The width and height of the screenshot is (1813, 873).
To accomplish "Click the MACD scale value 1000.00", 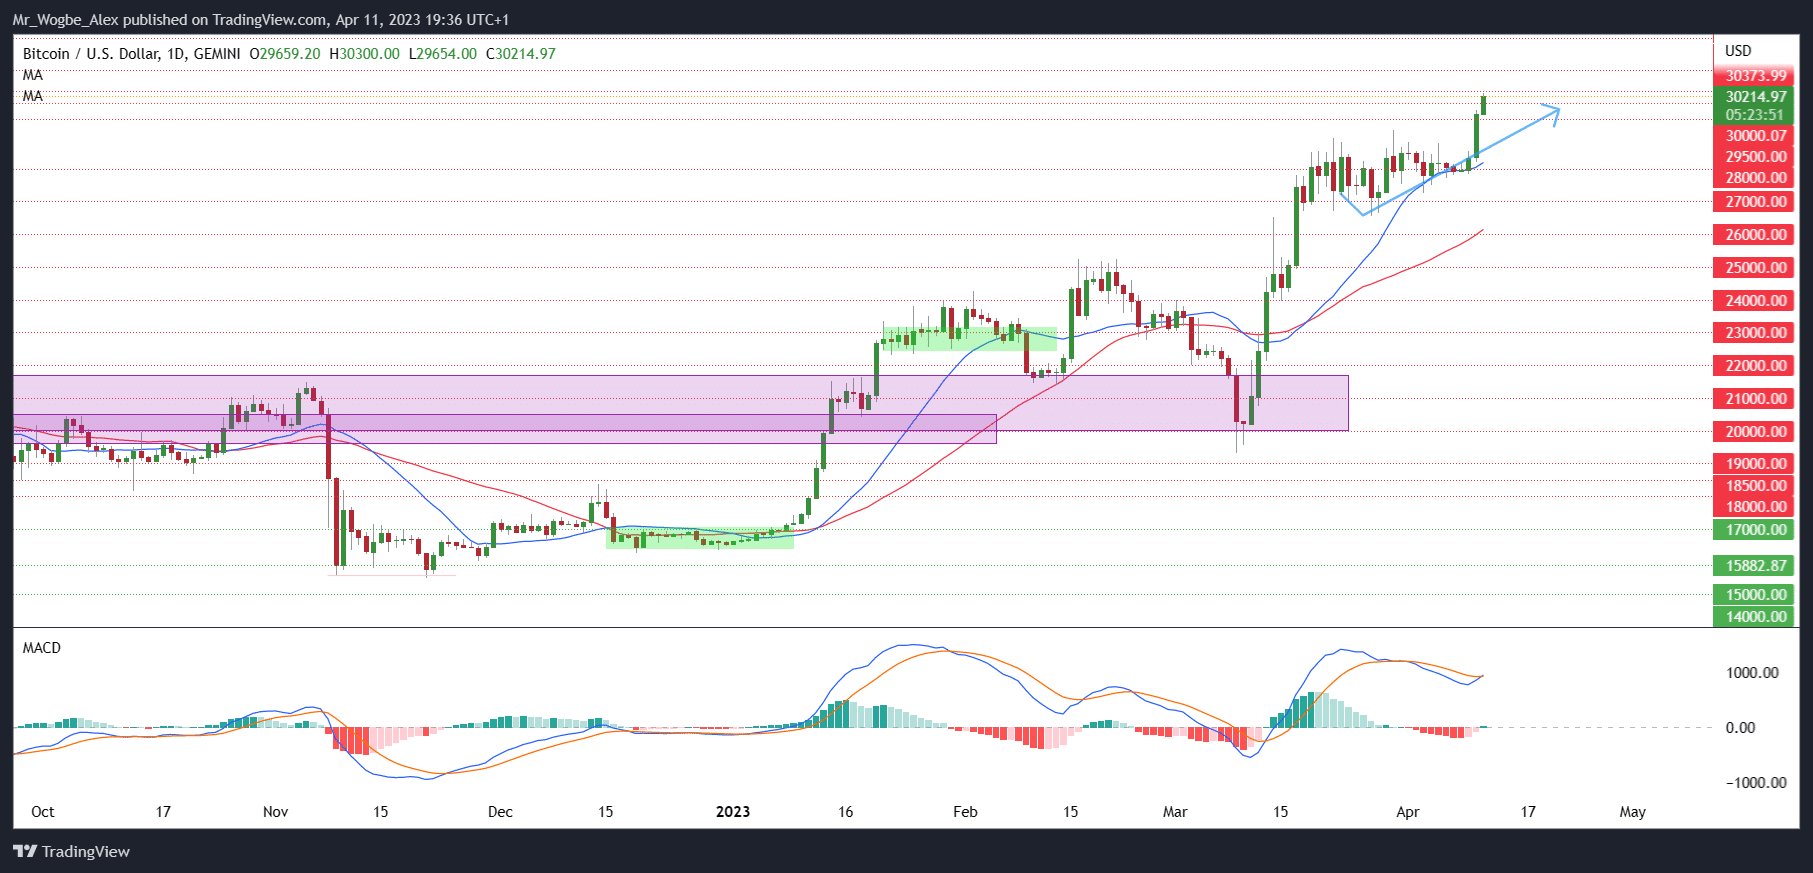I will pos(1752,673).
